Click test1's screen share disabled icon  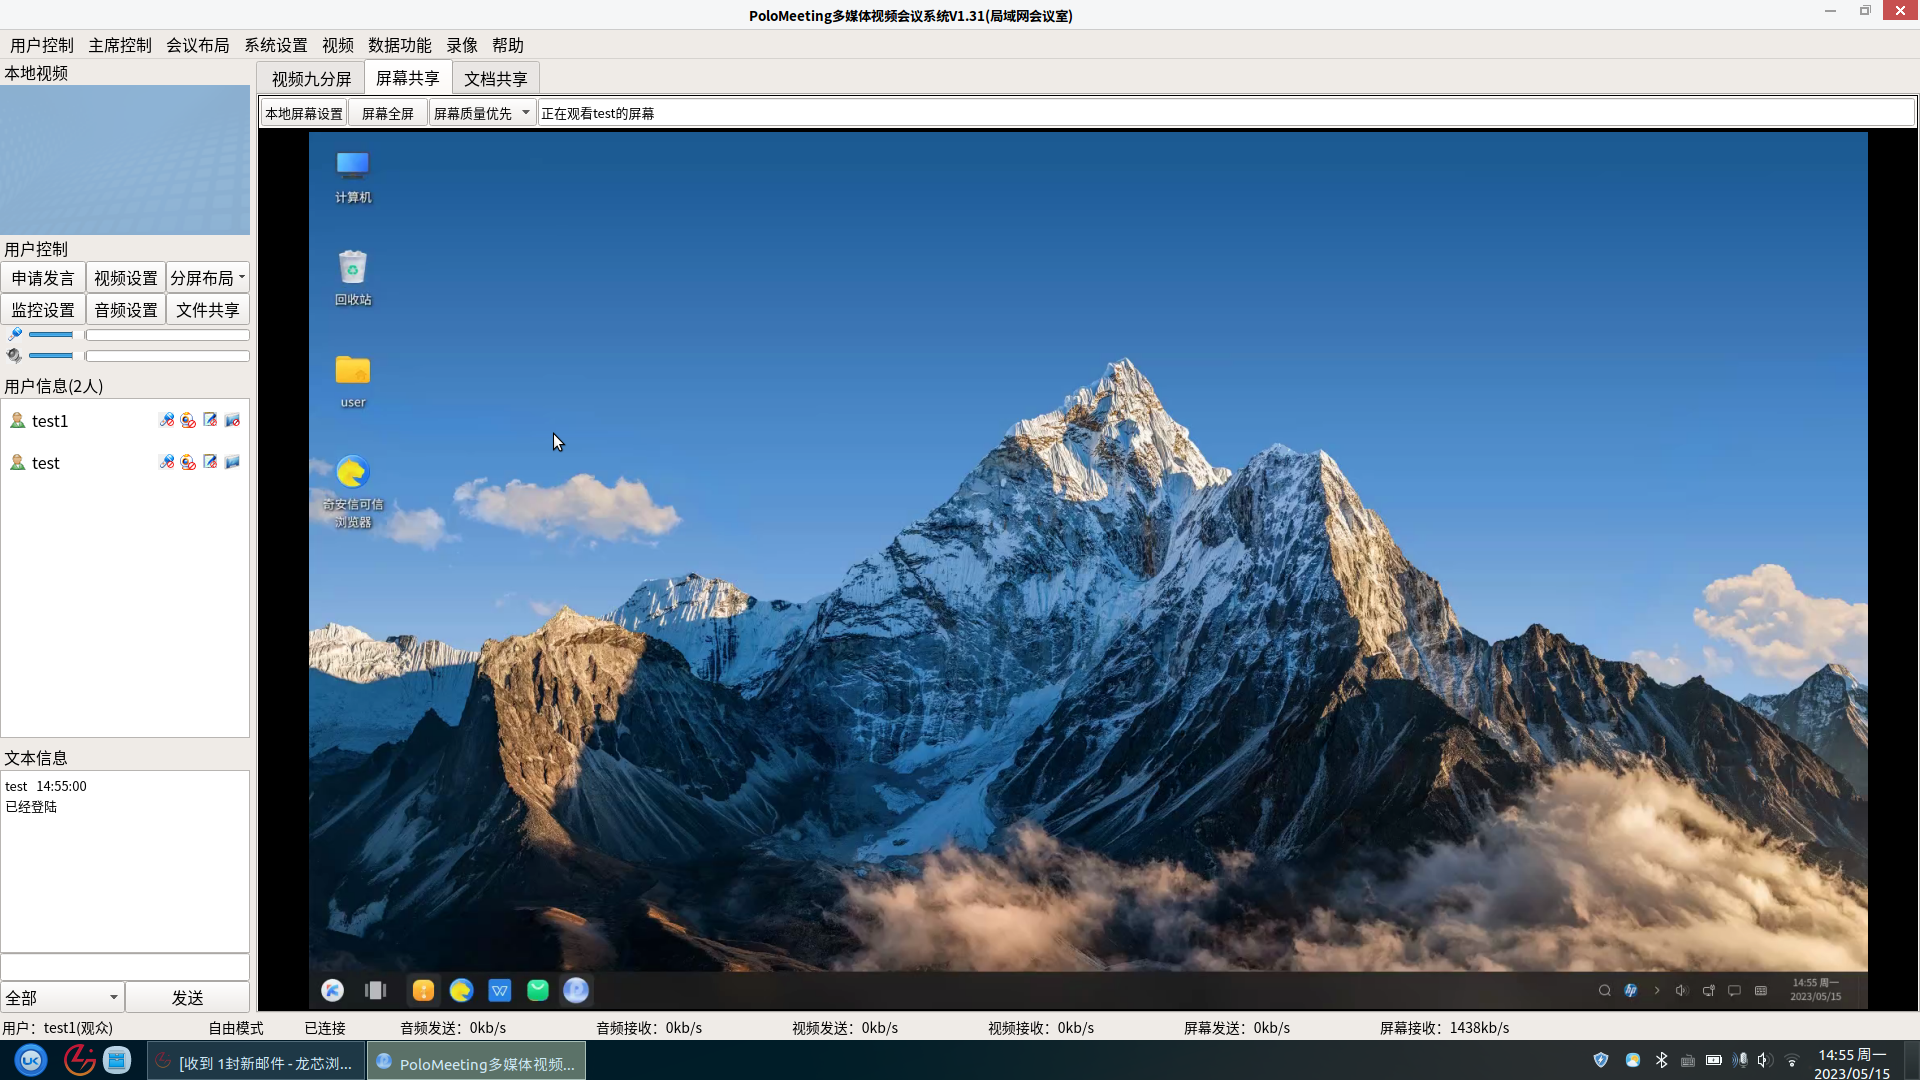click(x=232, y=420)
